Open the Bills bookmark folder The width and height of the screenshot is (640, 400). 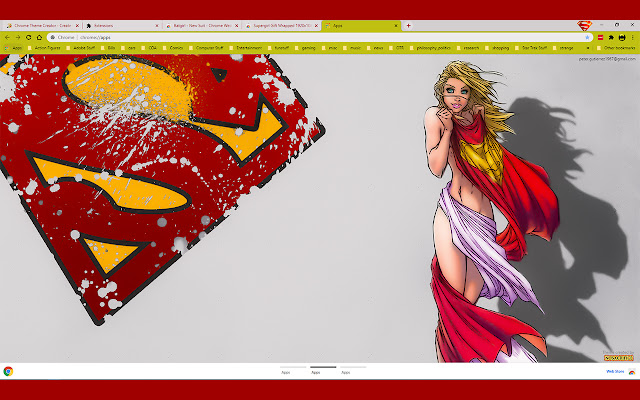point(108,48)
